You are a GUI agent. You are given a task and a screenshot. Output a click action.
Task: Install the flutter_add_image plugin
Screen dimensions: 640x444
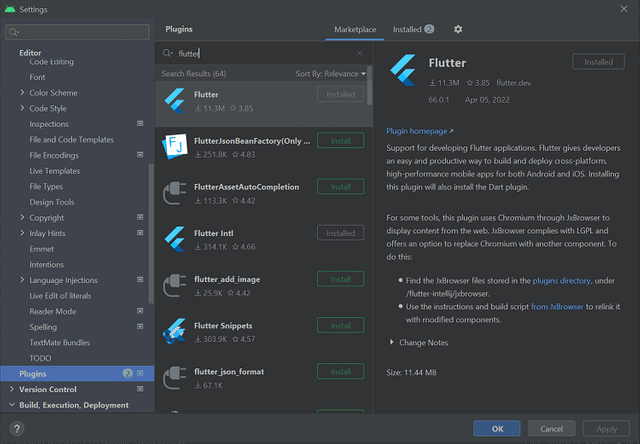click(340, 280)
